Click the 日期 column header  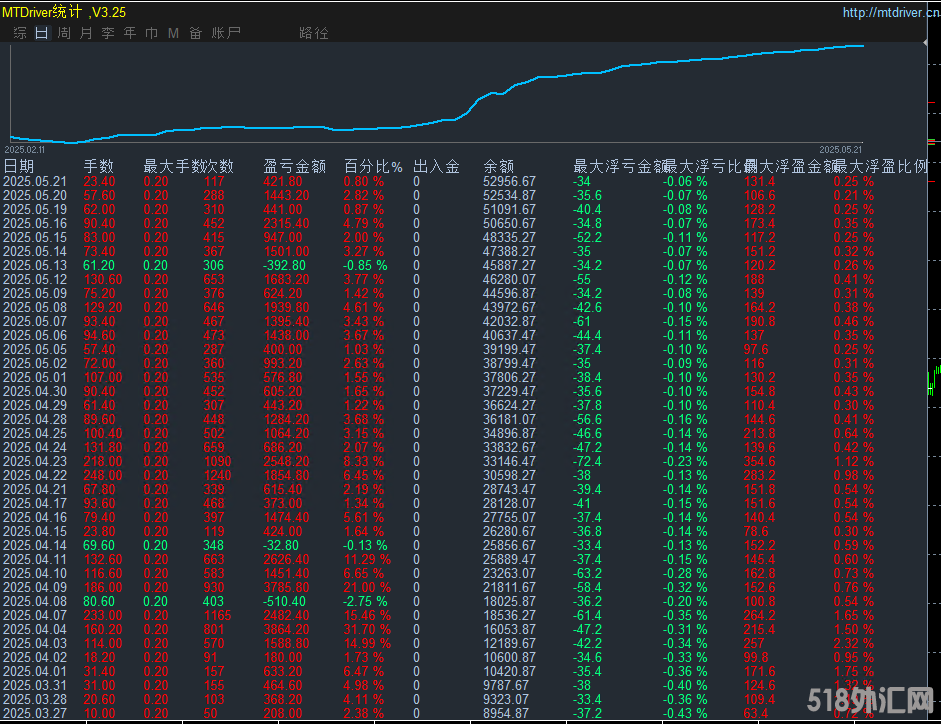19,166
